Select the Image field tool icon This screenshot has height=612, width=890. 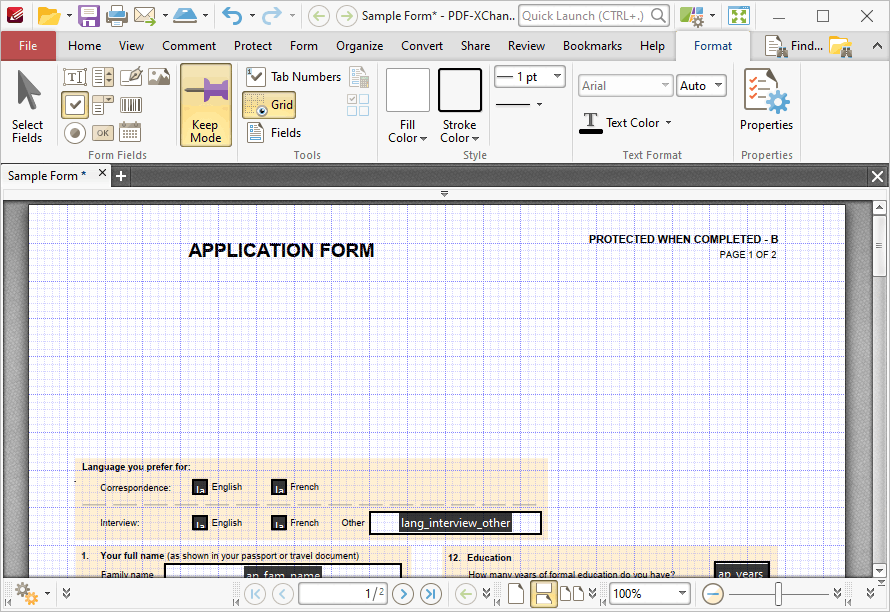point(158,77)
